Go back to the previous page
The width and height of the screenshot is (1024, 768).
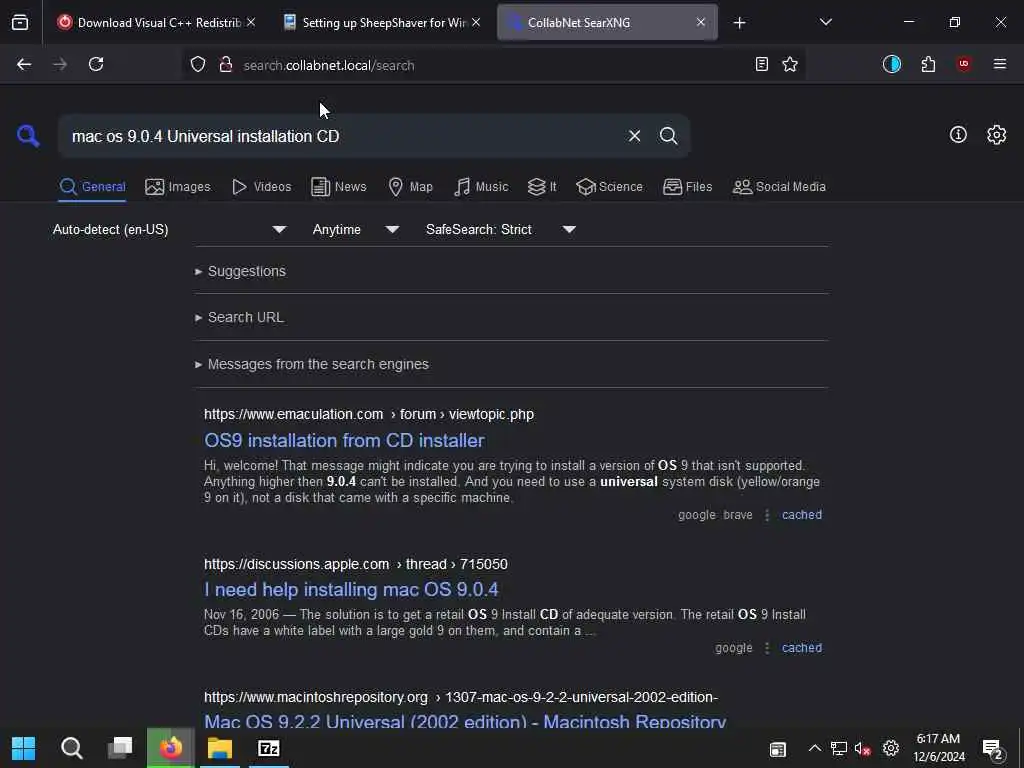(x=24, y=64)
